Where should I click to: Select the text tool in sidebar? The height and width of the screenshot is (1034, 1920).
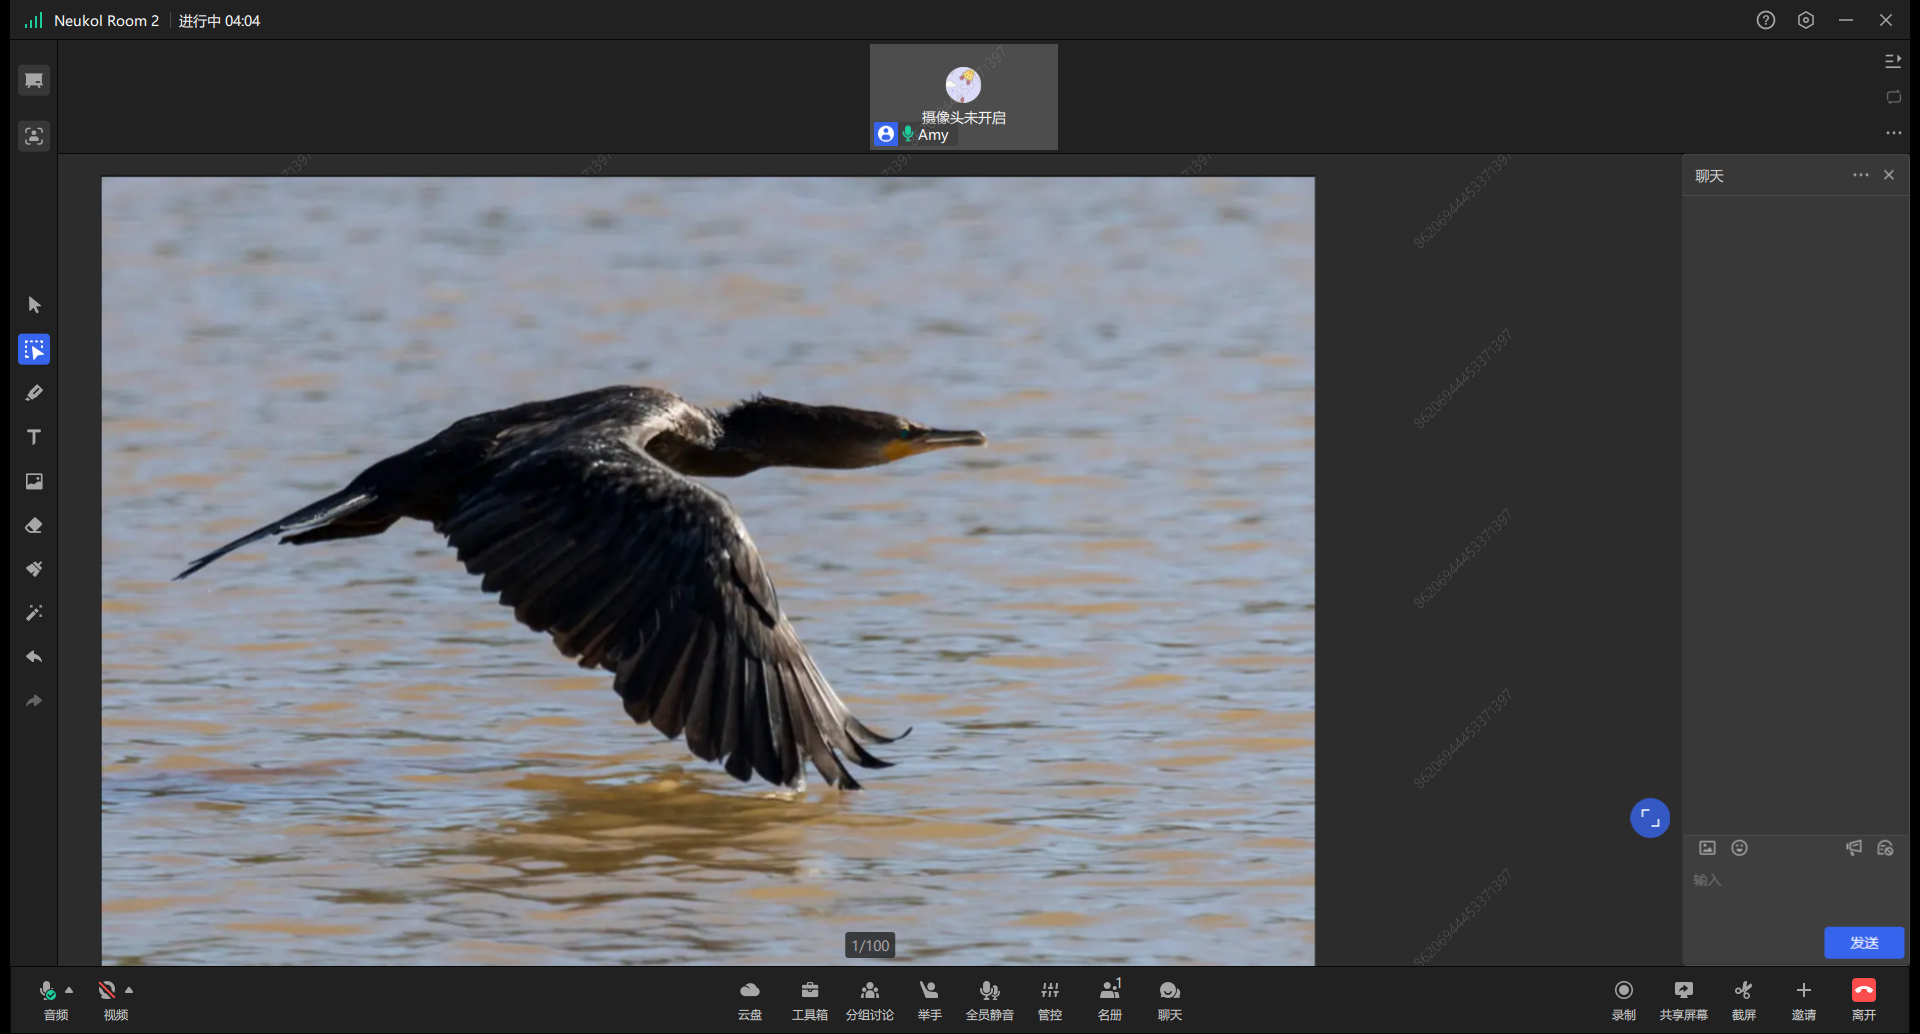point(34,437)
